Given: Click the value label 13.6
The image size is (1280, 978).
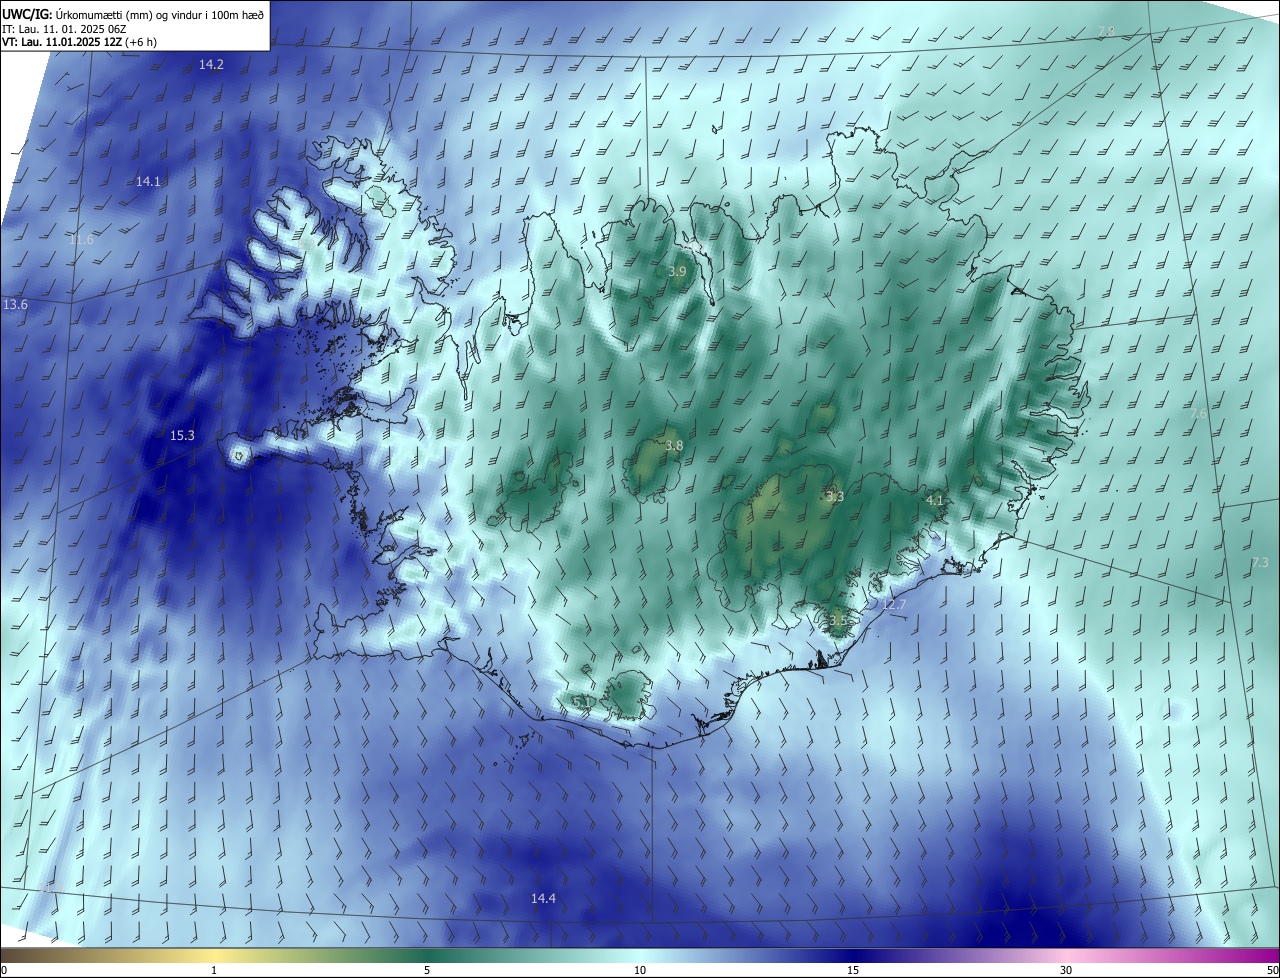Looking at the screenshot, I should tap(16, 304).
